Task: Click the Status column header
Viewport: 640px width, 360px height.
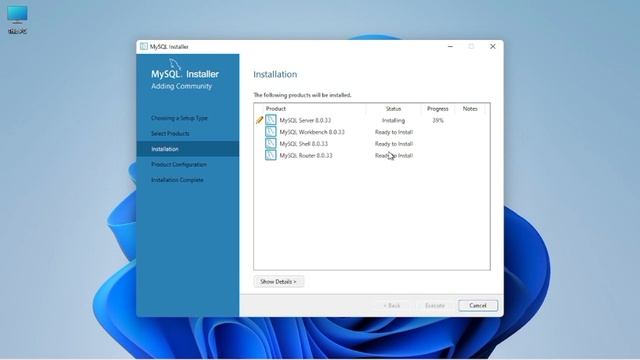Action: click(393, 109)
